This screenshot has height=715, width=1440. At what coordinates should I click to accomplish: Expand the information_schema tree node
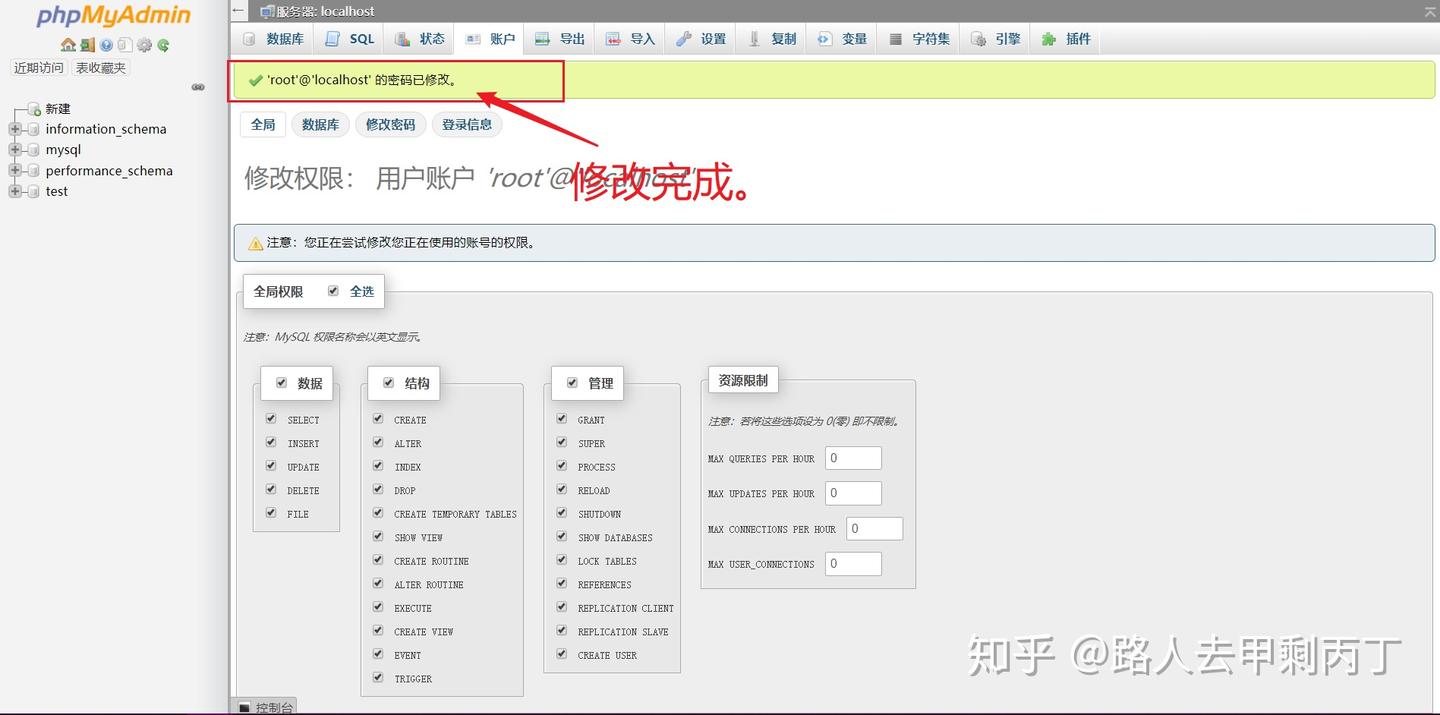click(14, 129)
